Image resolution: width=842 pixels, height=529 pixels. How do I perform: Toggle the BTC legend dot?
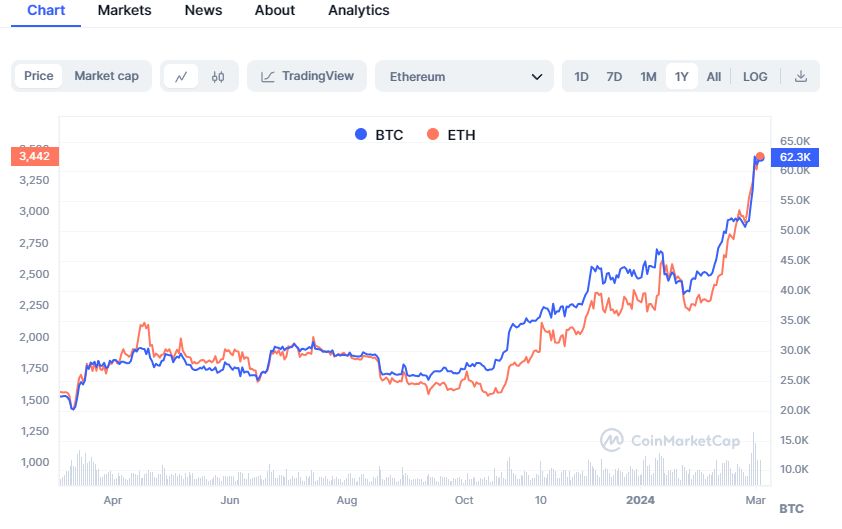(361, 134)
